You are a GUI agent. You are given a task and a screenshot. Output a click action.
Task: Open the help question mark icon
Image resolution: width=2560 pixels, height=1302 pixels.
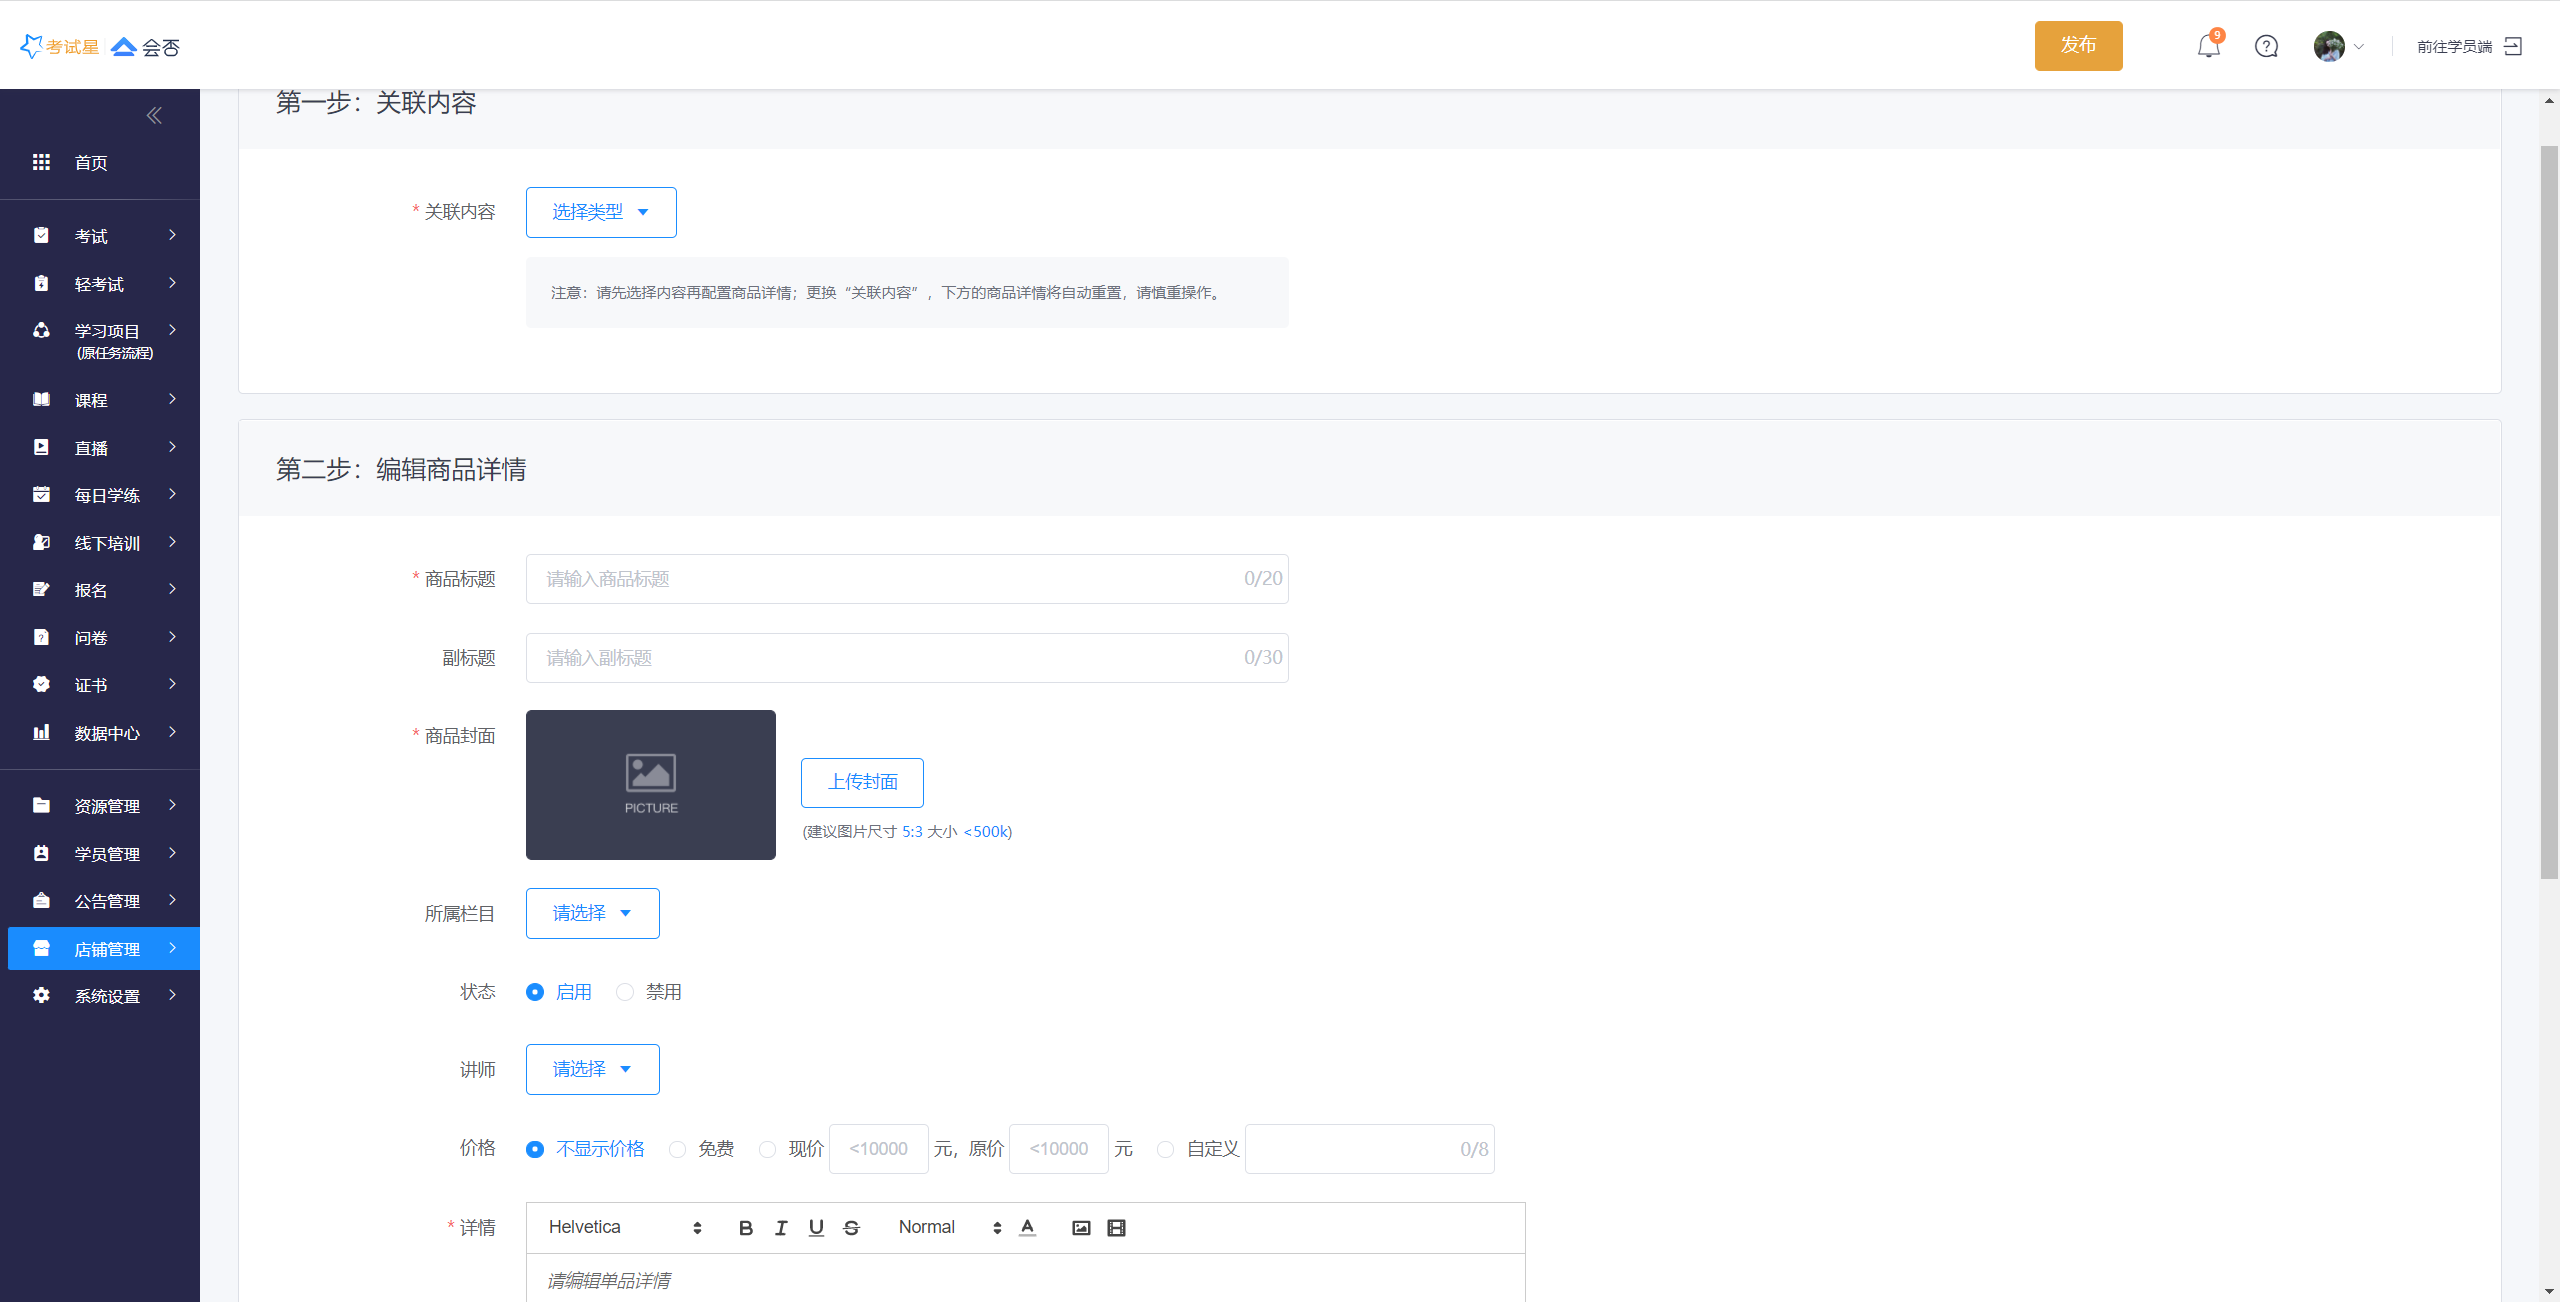coord(2266,47)
